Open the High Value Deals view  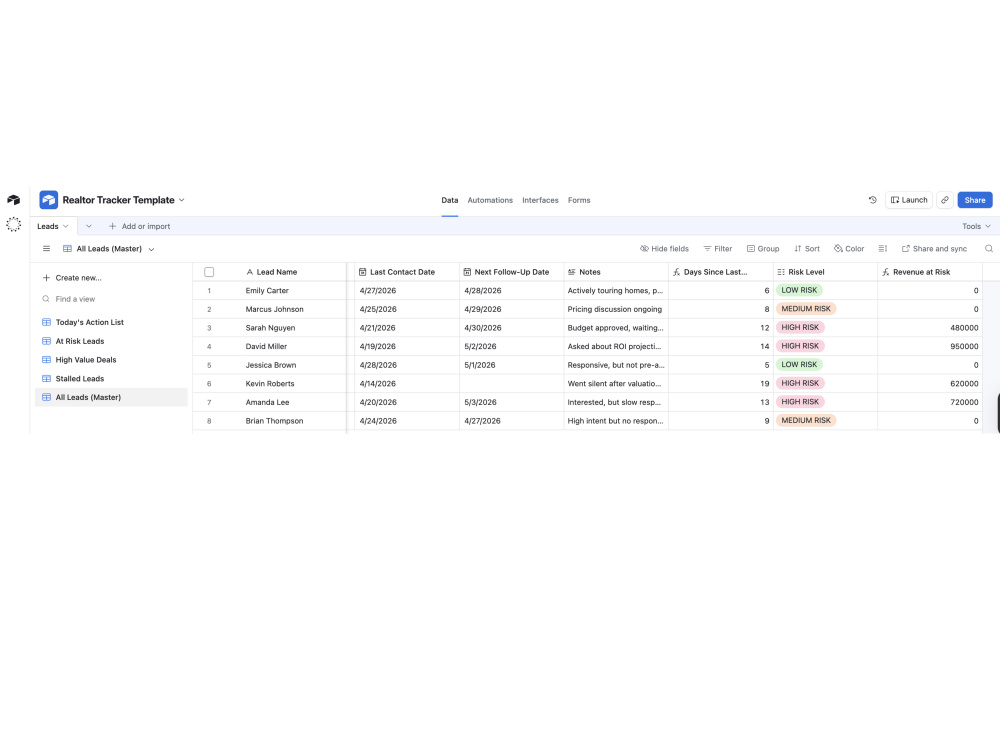[112, 360]
